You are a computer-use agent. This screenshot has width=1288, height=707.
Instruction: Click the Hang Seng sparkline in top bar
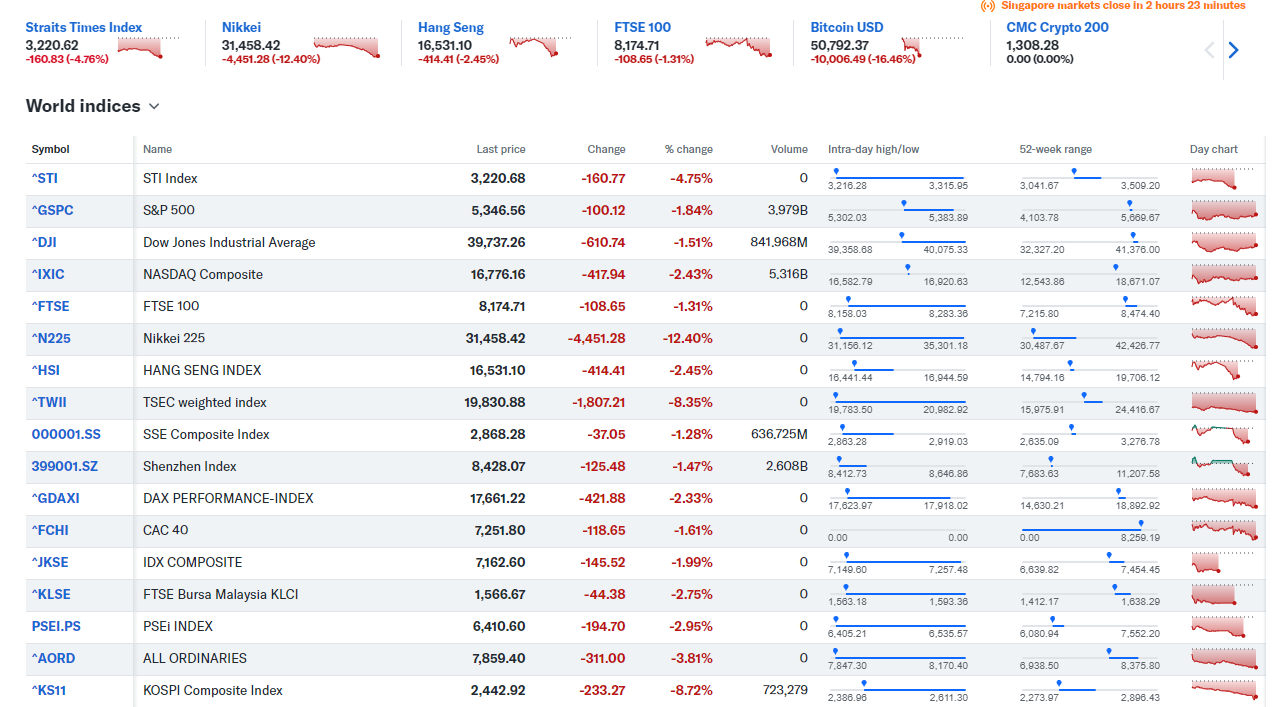pyautogui.click(x=540, y=46)
